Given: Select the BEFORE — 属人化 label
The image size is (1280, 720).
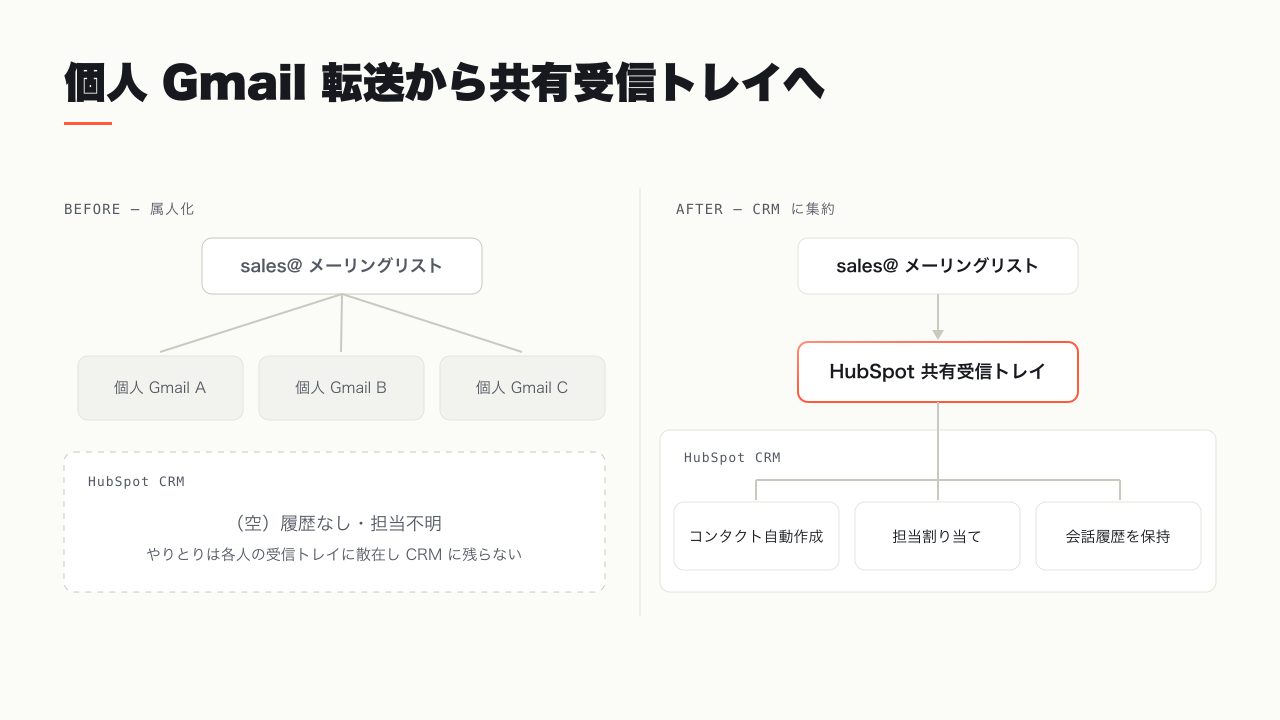Looking at the screenshot, I should coord(129,209).
